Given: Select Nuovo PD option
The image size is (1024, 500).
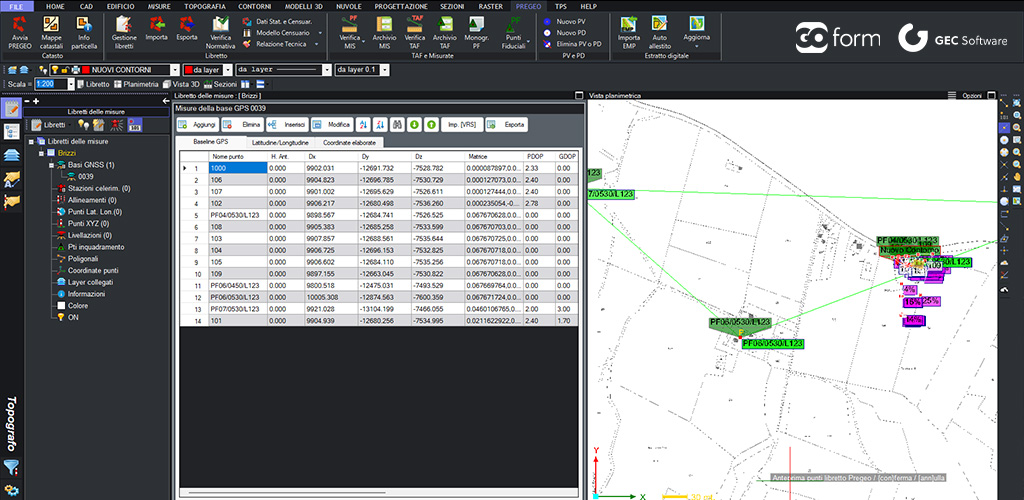Looking at the screenshot, I should (x=565, y=33).
